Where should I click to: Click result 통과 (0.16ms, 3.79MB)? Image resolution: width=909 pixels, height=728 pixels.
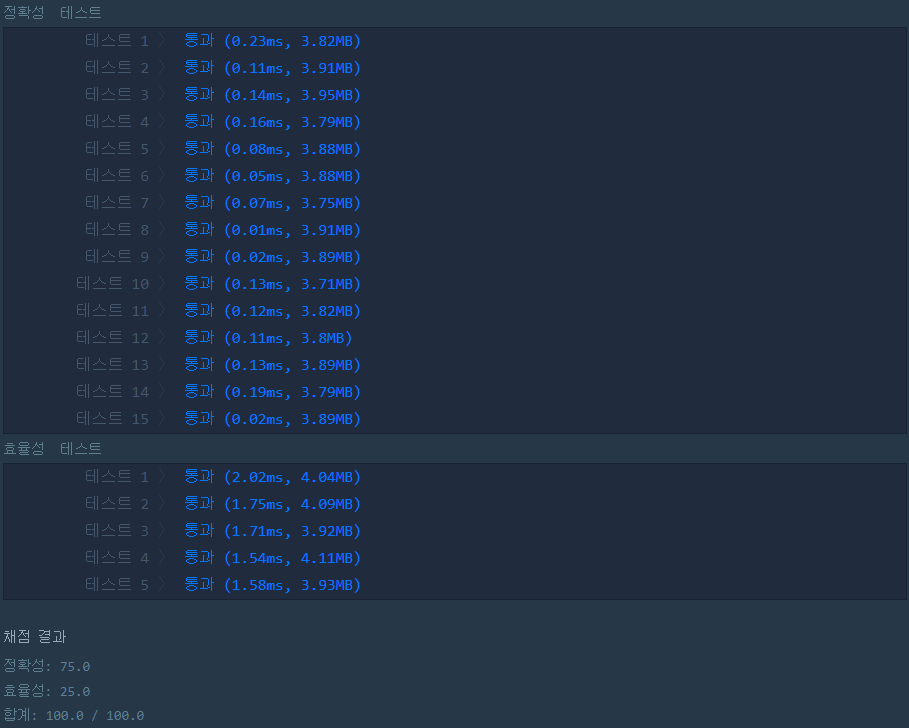(x=272, y=122)
